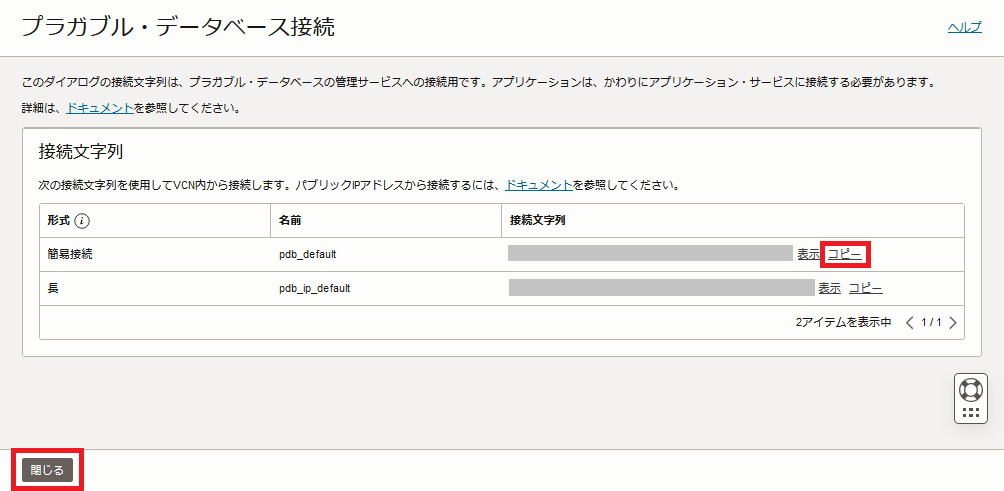This screenshot has width=1004, height=491.
Task: Click the 名前 column header
Action: tap(290, 220)
